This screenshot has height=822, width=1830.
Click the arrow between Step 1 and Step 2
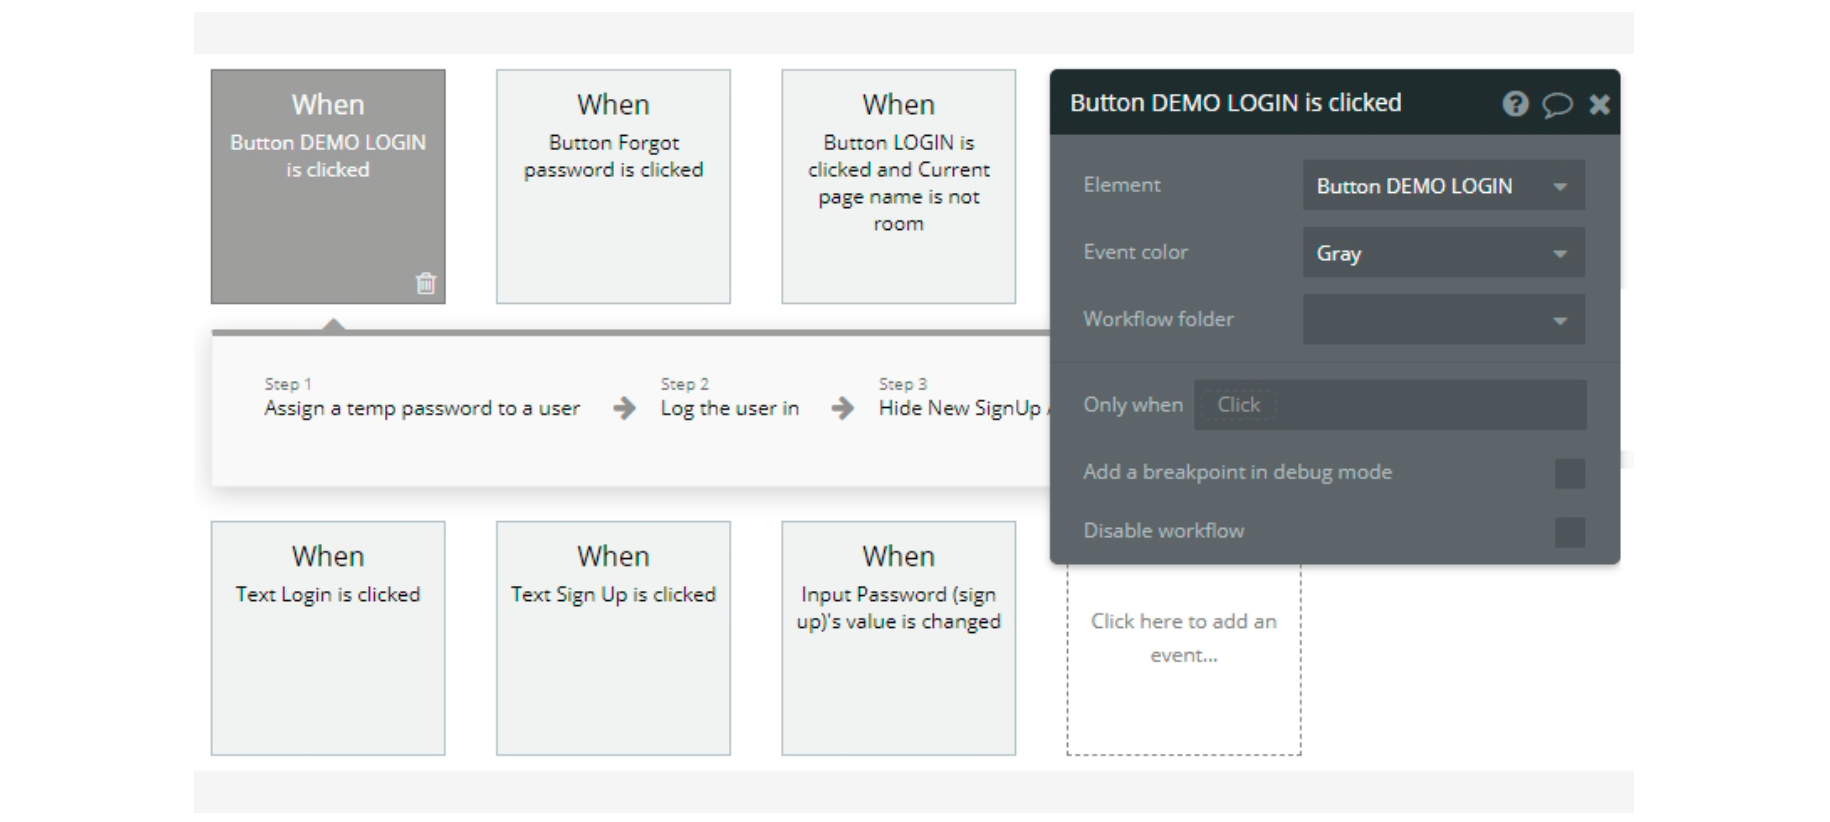point(624,408)
